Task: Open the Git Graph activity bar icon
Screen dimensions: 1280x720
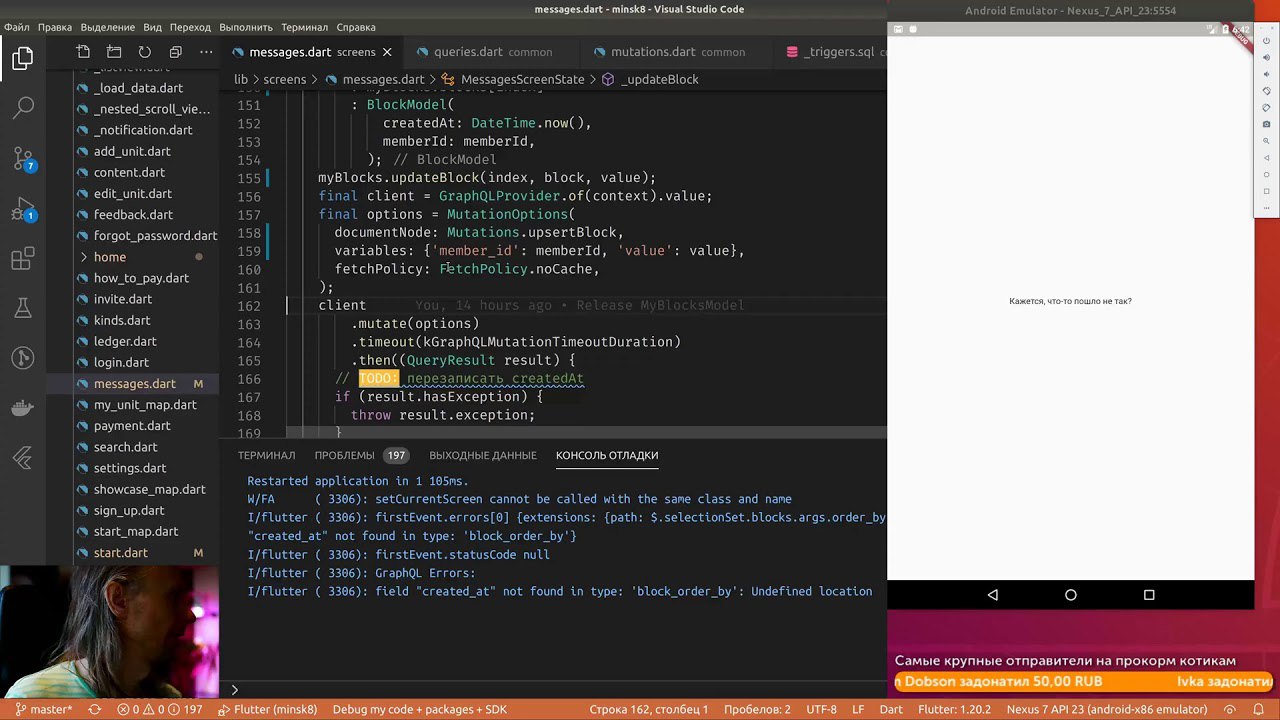Action: 23,358
